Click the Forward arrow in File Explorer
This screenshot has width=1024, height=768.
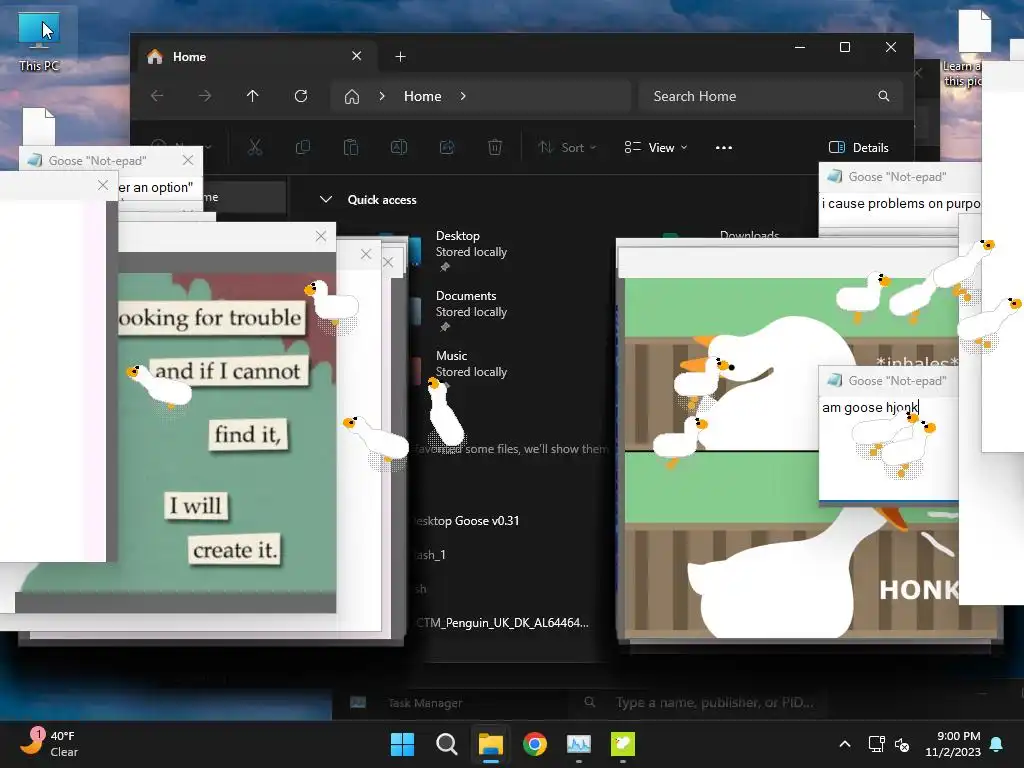[205, 96]
